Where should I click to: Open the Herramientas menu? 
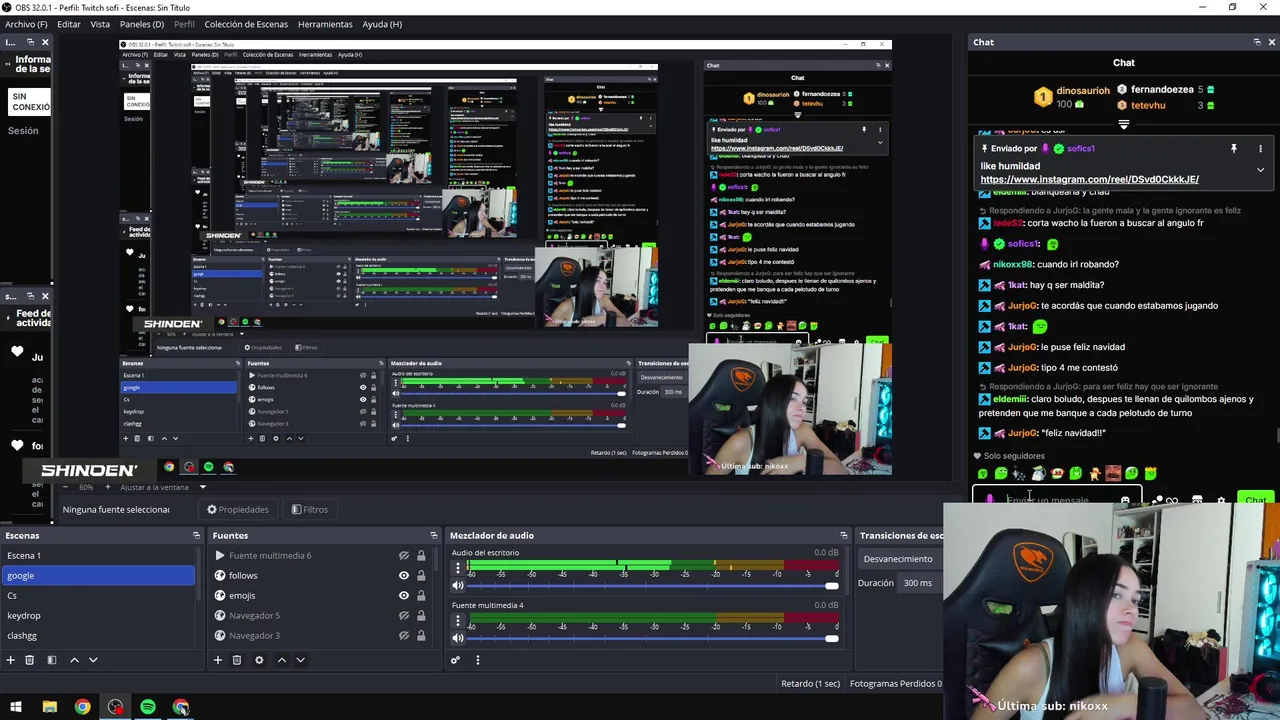pos(325,24)
